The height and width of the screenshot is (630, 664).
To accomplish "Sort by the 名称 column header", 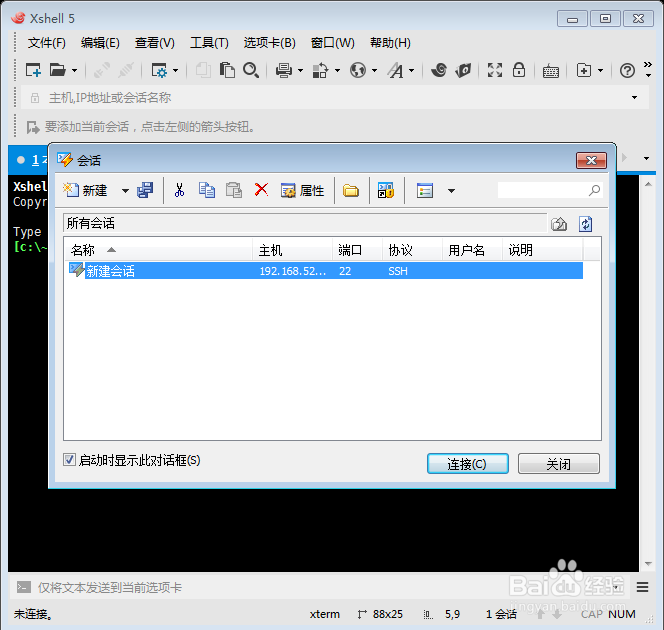I will coord(158,250).
